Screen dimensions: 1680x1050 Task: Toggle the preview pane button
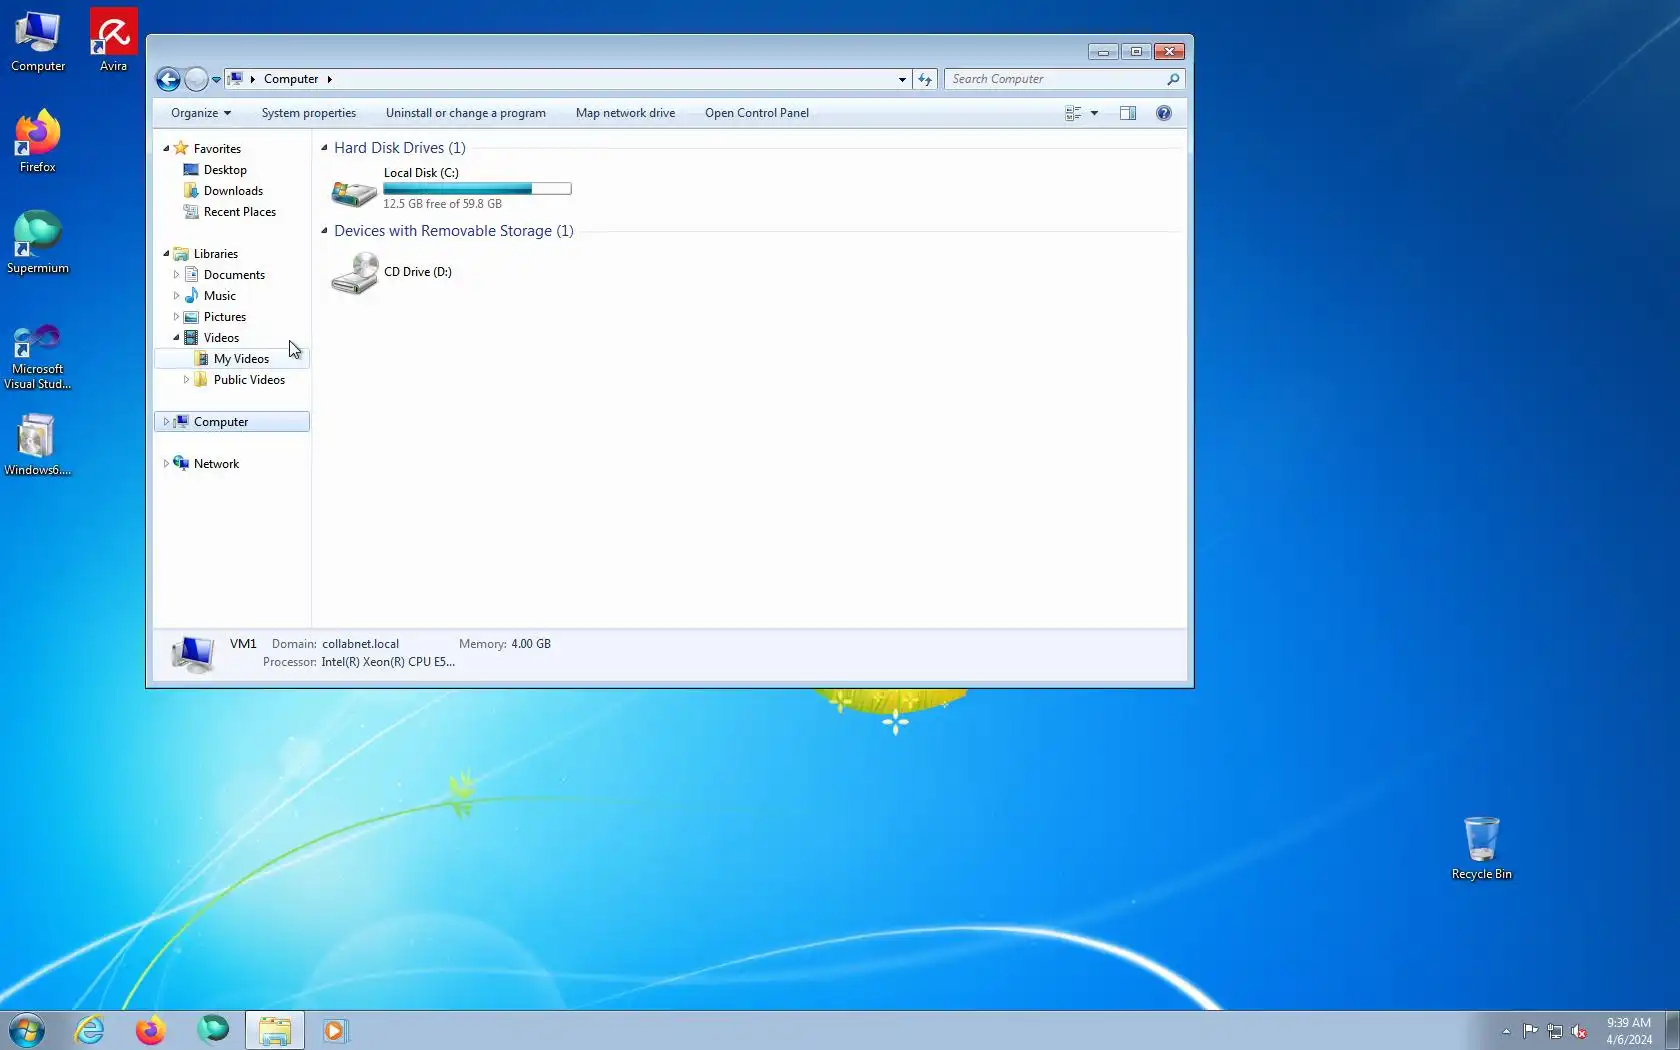click(x=1128, y=113)
